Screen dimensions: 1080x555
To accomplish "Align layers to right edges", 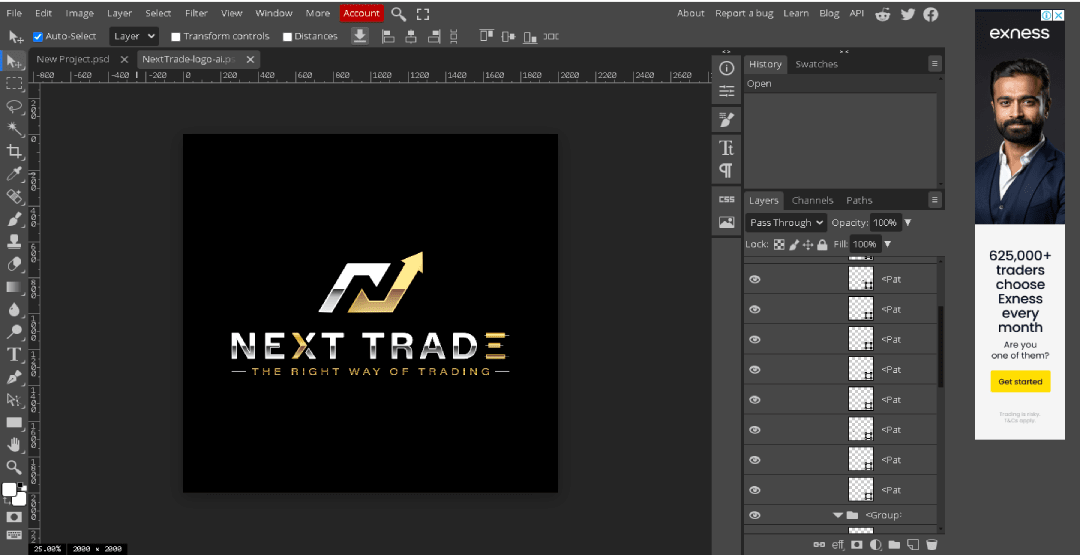I will [x=433, y=36].
